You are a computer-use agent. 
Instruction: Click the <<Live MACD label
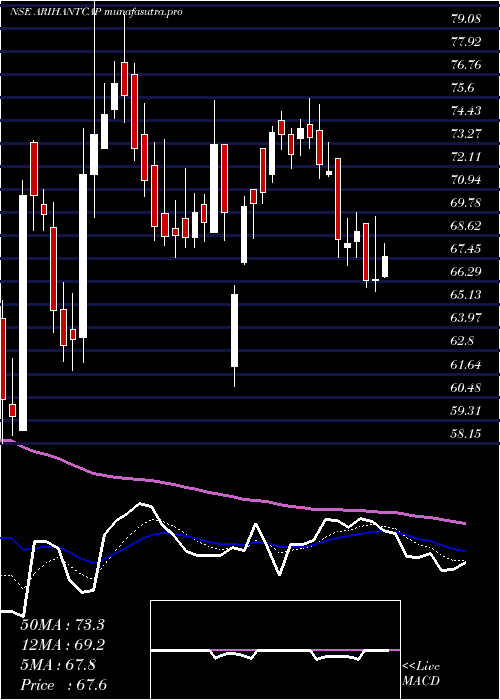pos(421,674)
